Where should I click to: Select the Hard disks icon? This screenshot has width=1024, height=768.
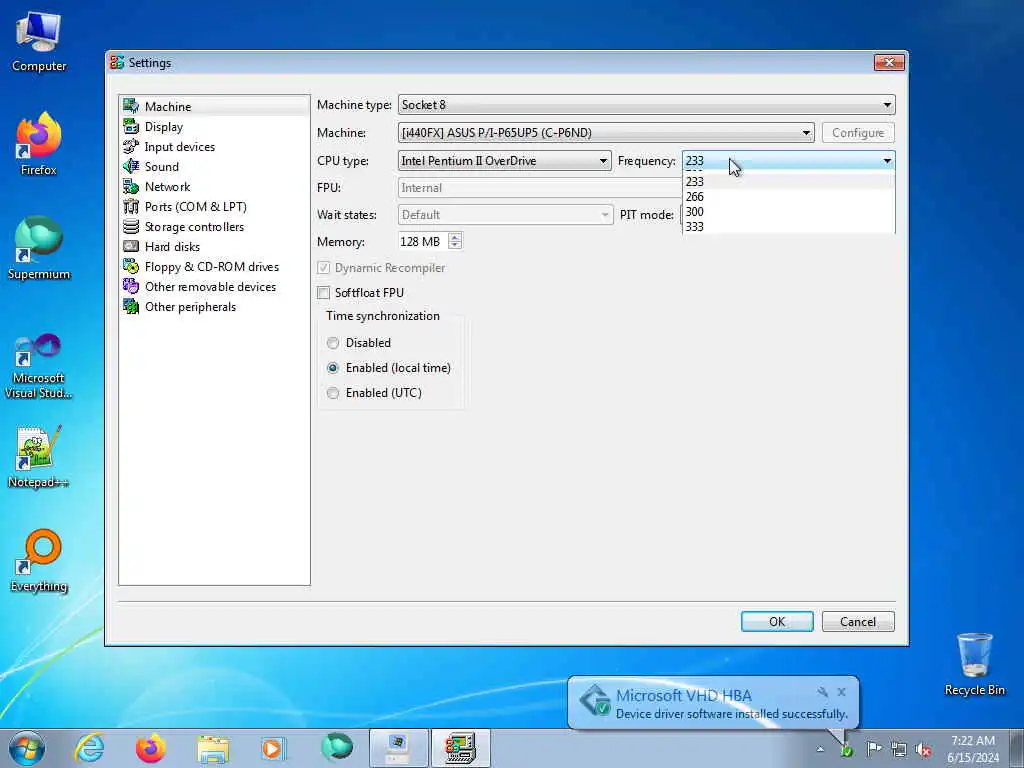pos(131,247)
